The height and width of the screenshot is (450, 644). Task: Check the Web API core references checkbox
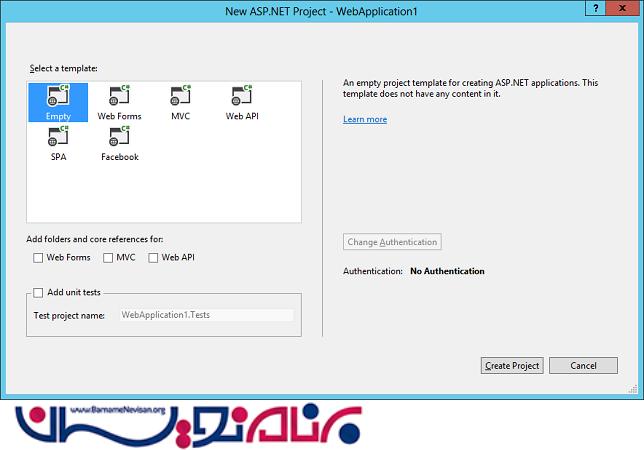coord(153,258)
